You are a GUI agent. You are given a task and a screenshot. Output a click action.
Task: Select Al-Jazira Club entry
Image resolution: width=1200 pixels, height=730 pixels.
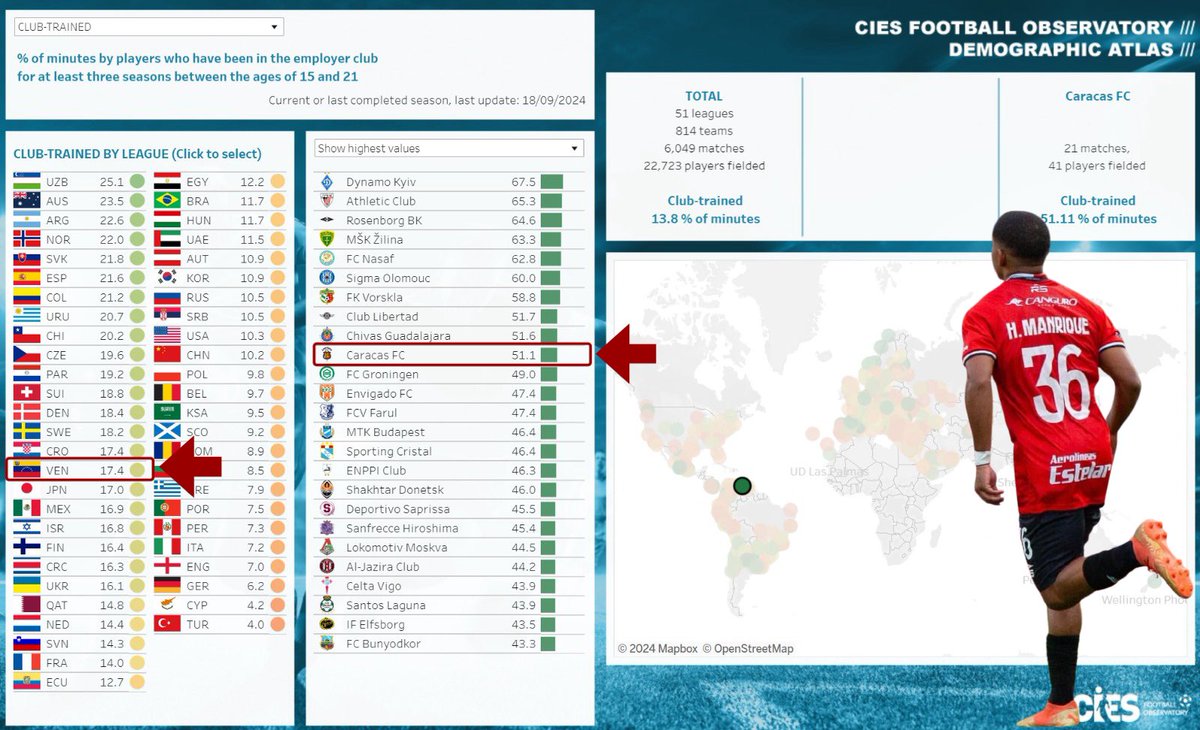[449, 567]
